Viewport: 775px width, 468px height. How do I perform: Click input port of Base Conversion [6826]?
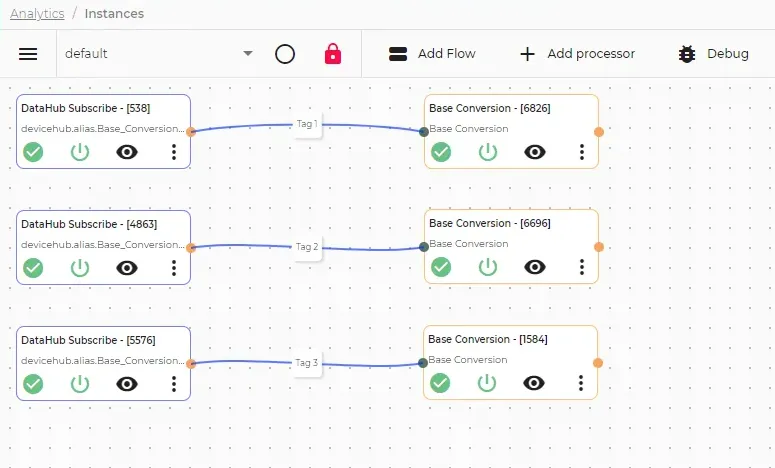(424, 131)
